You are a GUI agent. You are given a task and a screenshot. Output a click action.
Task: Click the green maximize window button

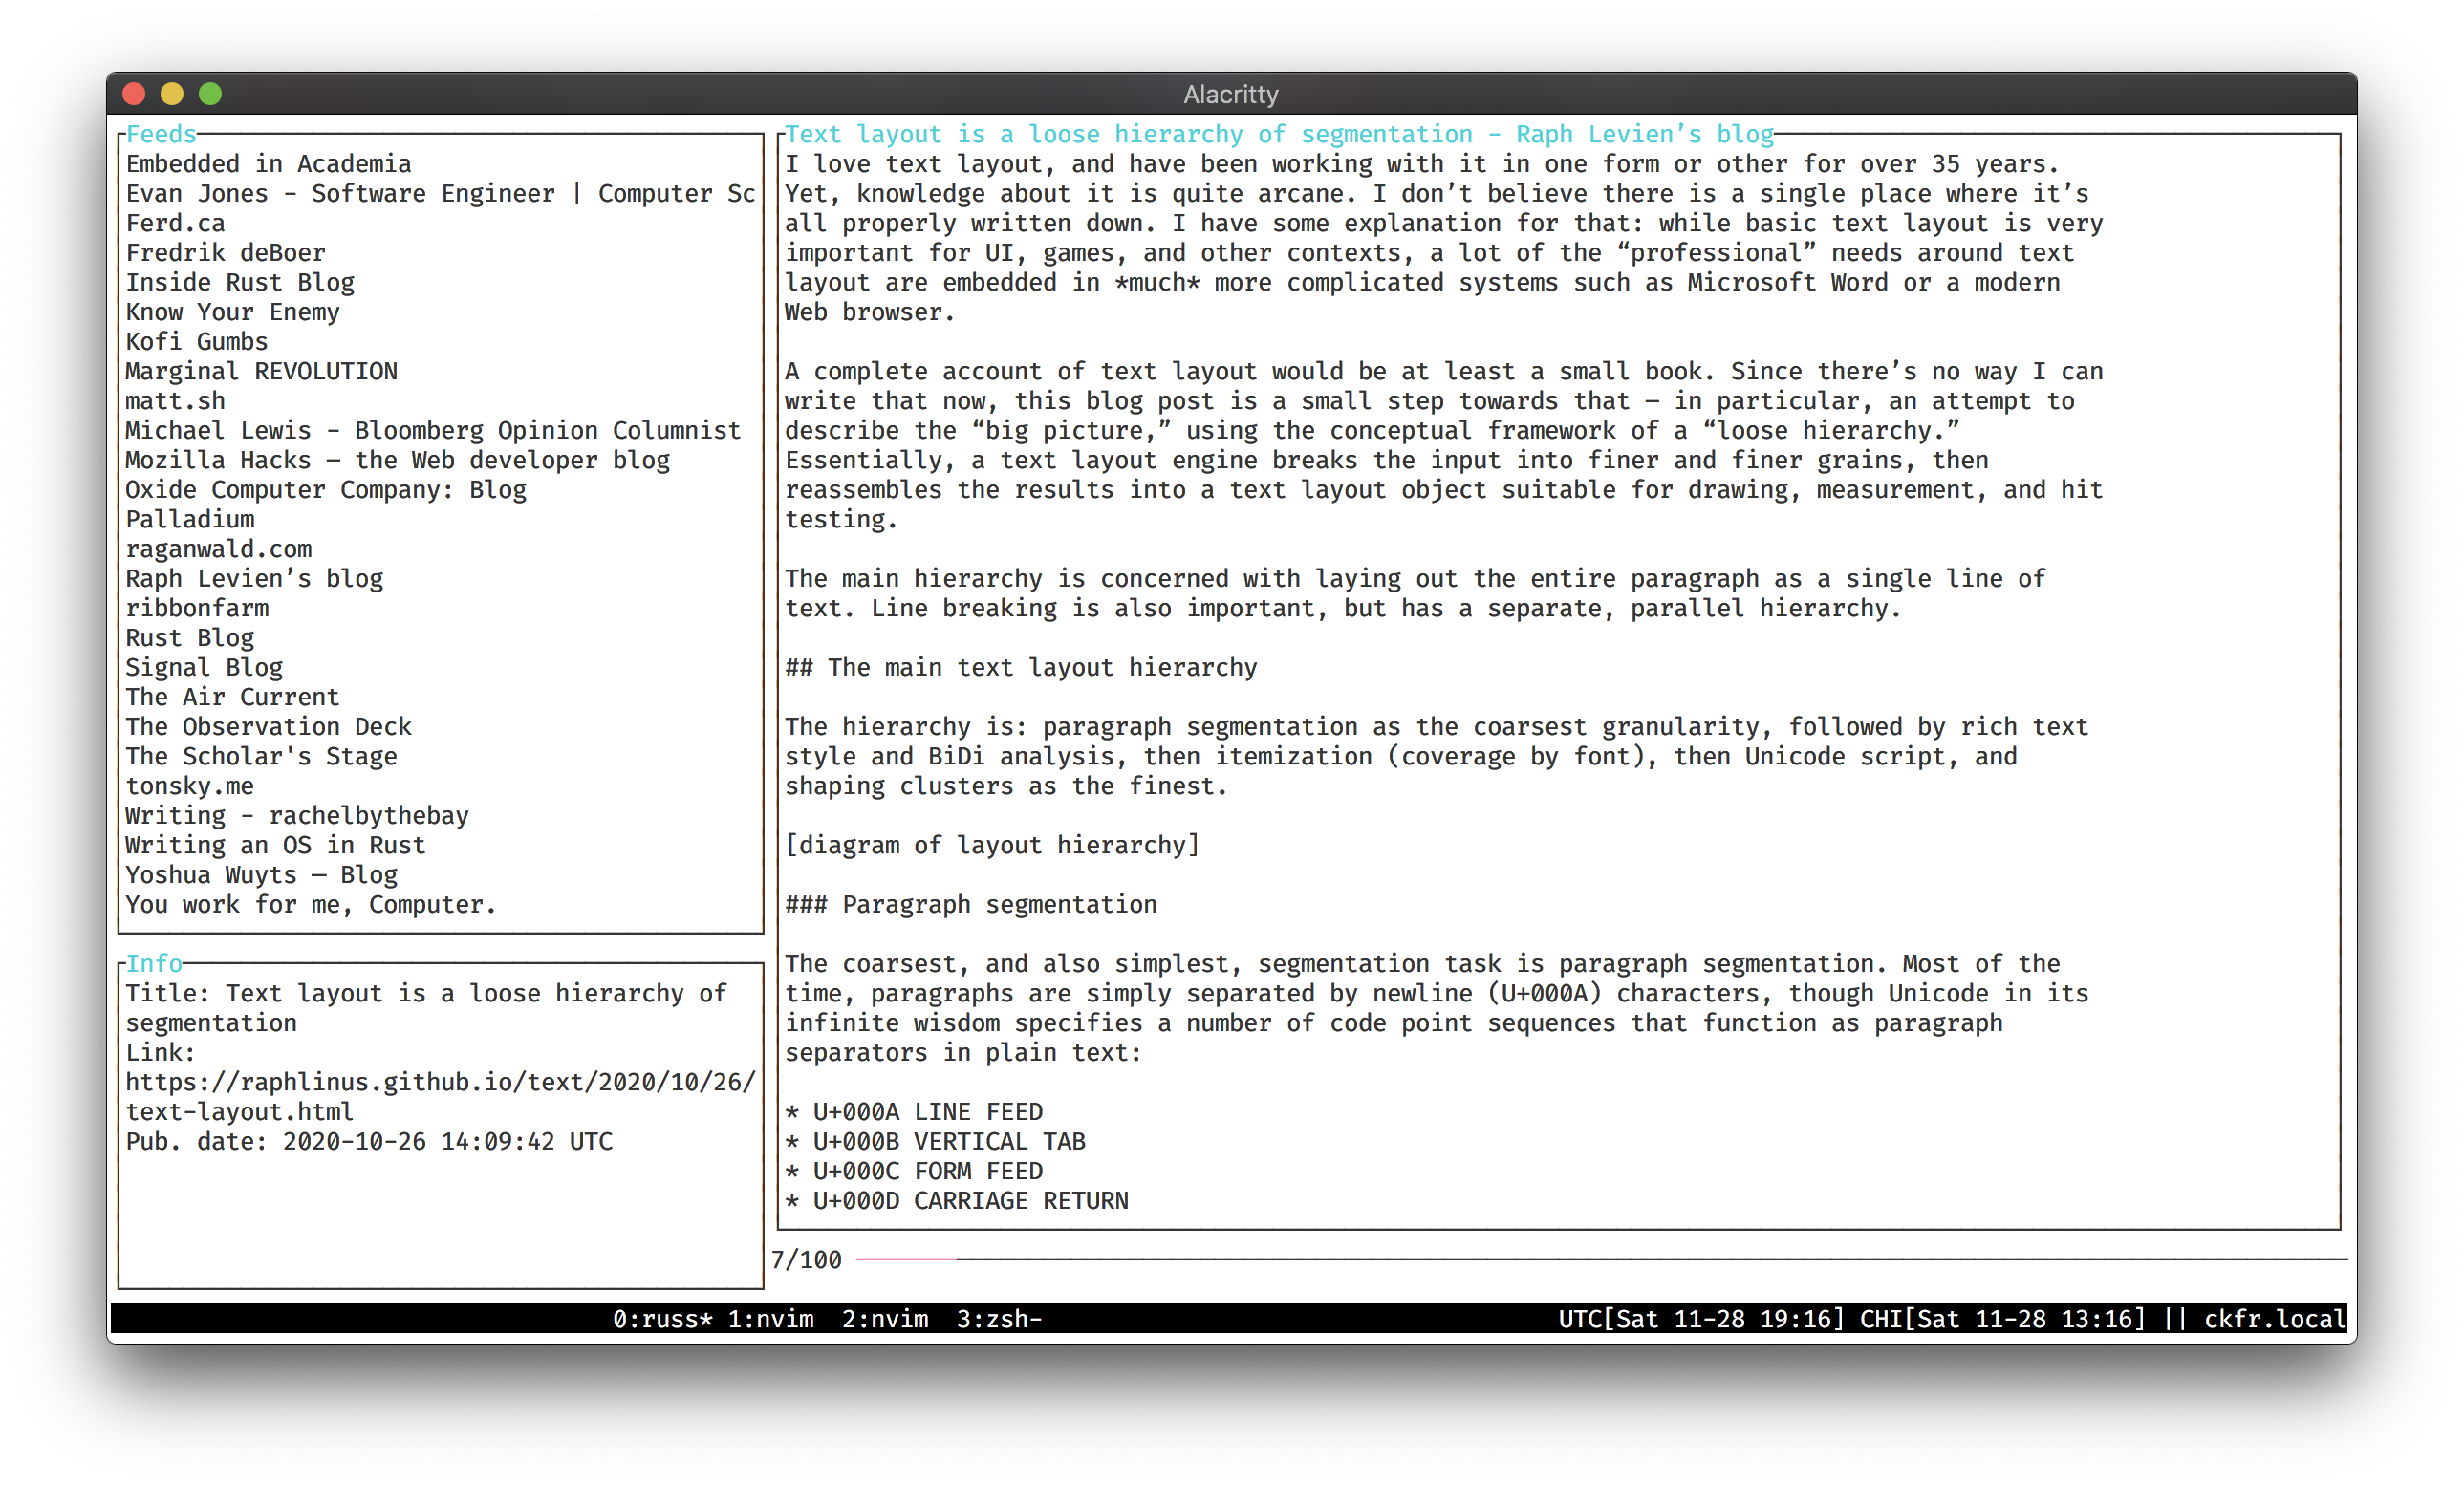pyautogui.click(x=210, y=94)
